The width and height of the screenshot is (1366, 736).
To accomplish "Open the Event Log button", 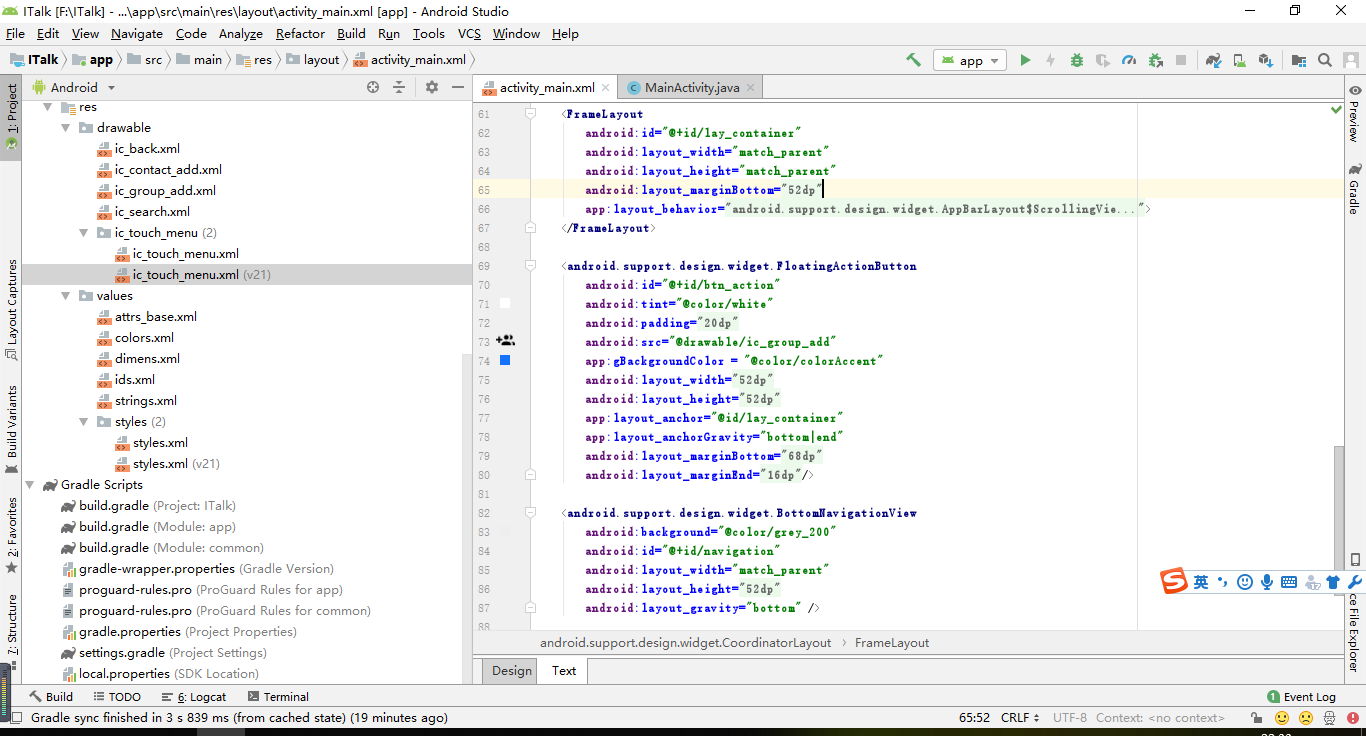I will pos(1301,696).
